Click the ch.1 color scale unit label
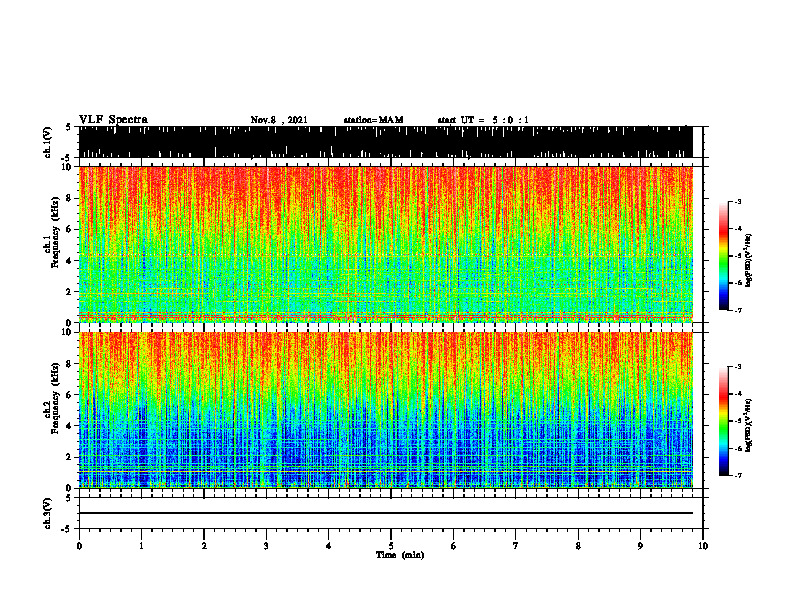Image resolution: width=792 pixels, height=612 pixels. (750, 261)
